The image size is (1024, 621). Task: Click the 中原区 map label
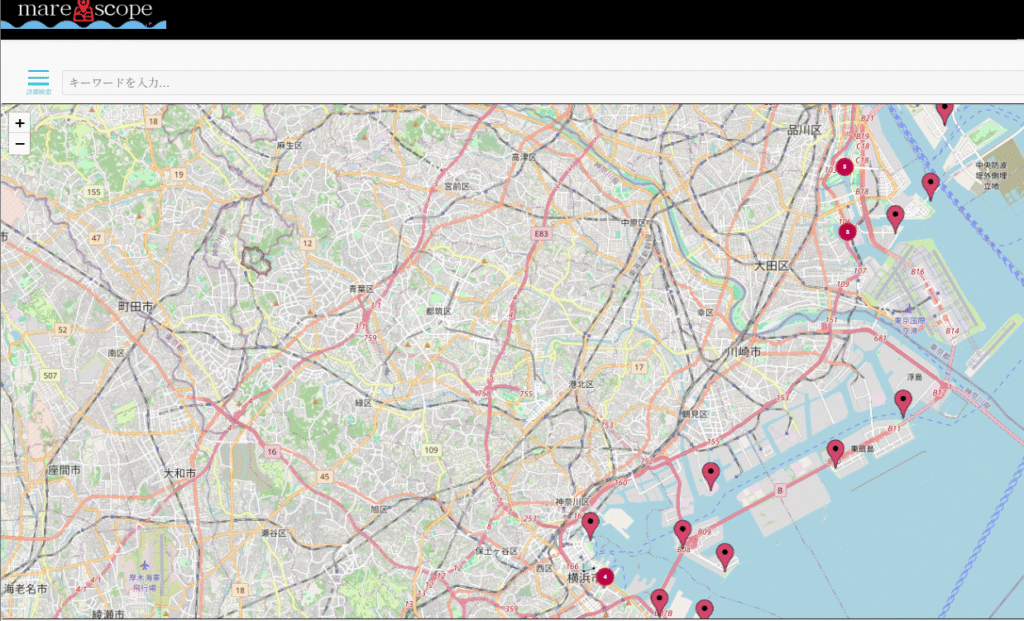click(x=633, y=223)
